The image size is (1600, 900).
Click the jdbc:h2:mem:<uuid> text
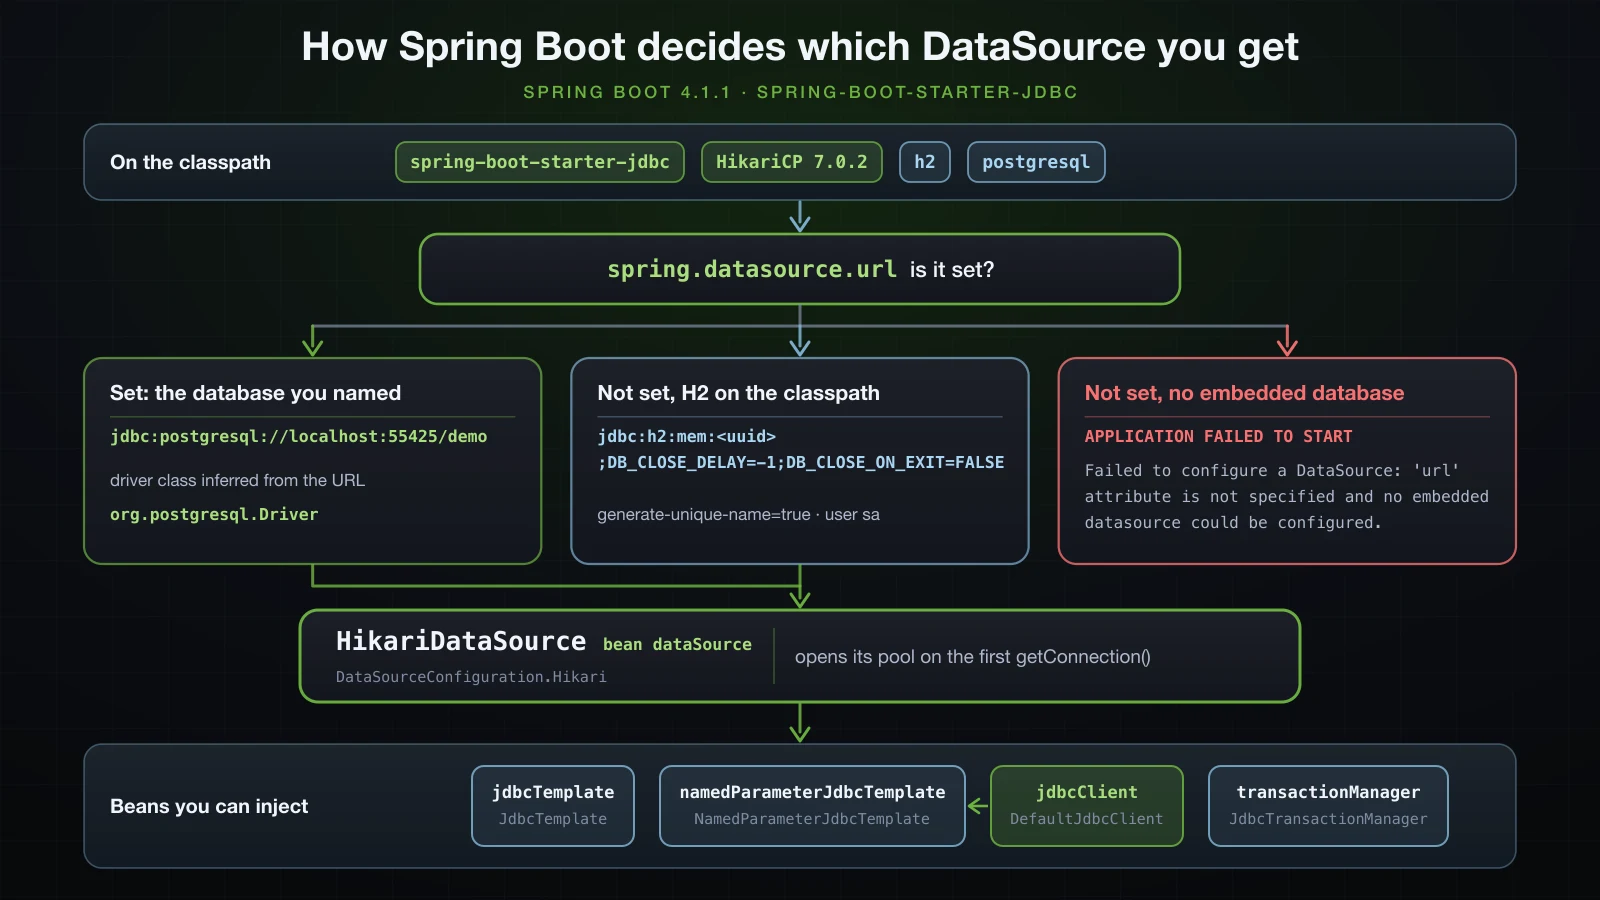tap(686, 436)
